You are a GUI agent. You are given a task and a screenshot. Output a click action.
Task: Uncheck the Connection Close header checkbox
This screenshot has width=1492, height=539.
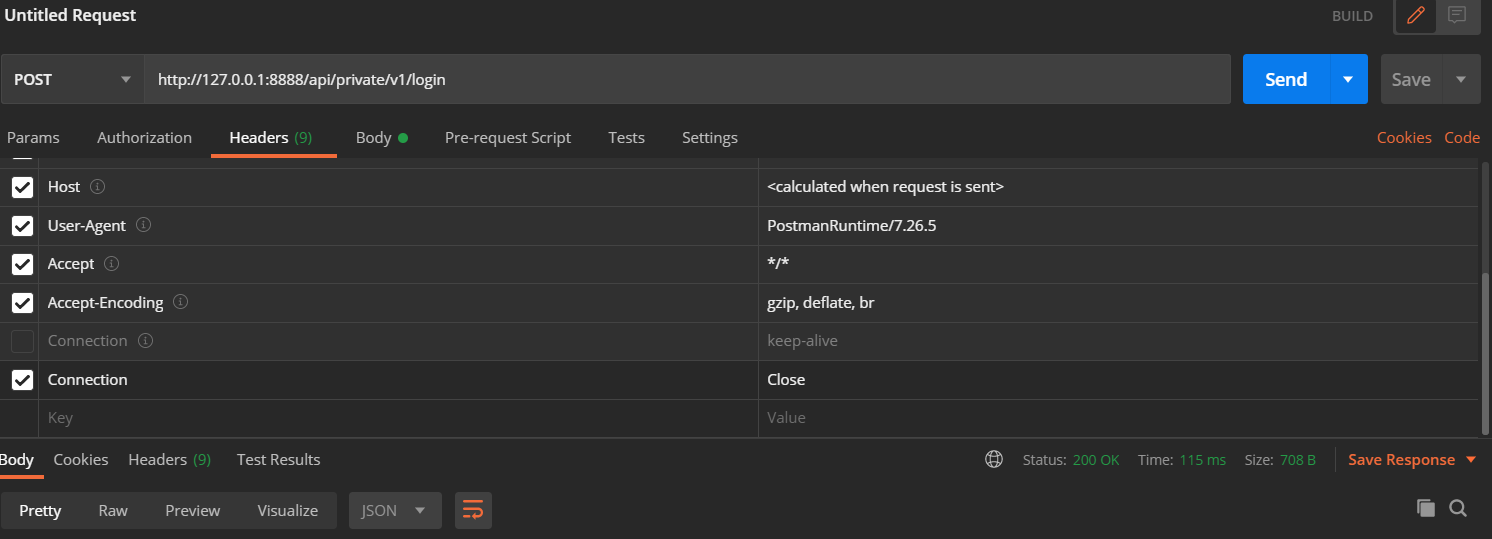(x=22, y=380)
